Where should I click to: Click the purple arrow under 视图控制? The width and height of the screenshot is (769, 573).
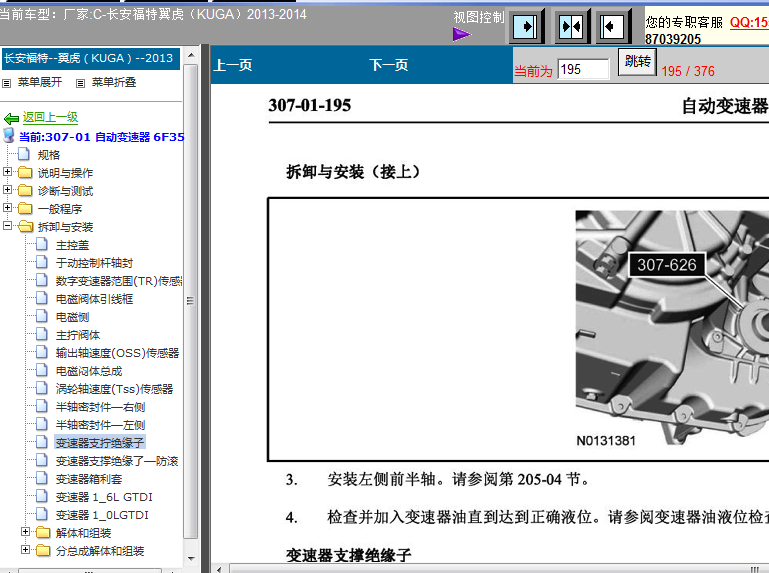click(x=461, y=34)
